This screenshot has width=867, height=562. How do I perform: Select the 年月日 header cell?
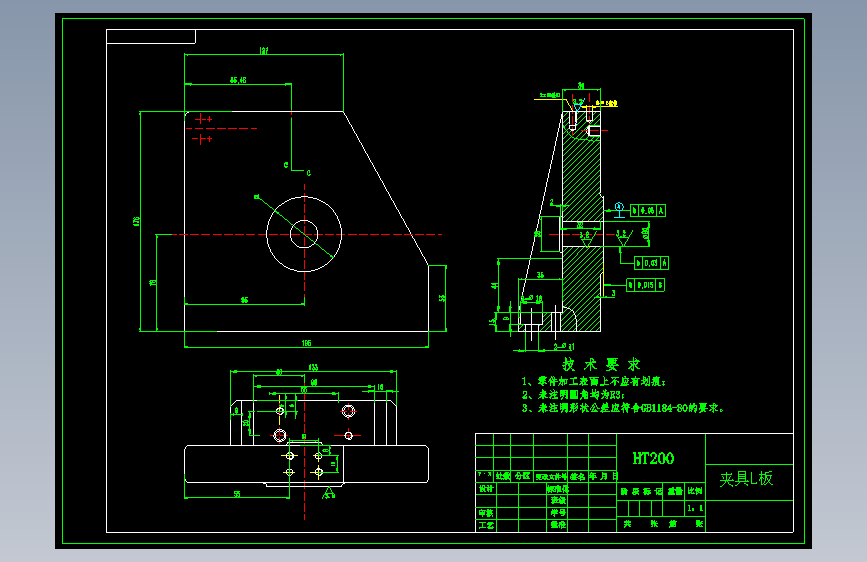pyautogui.click(x=603, y=476)
